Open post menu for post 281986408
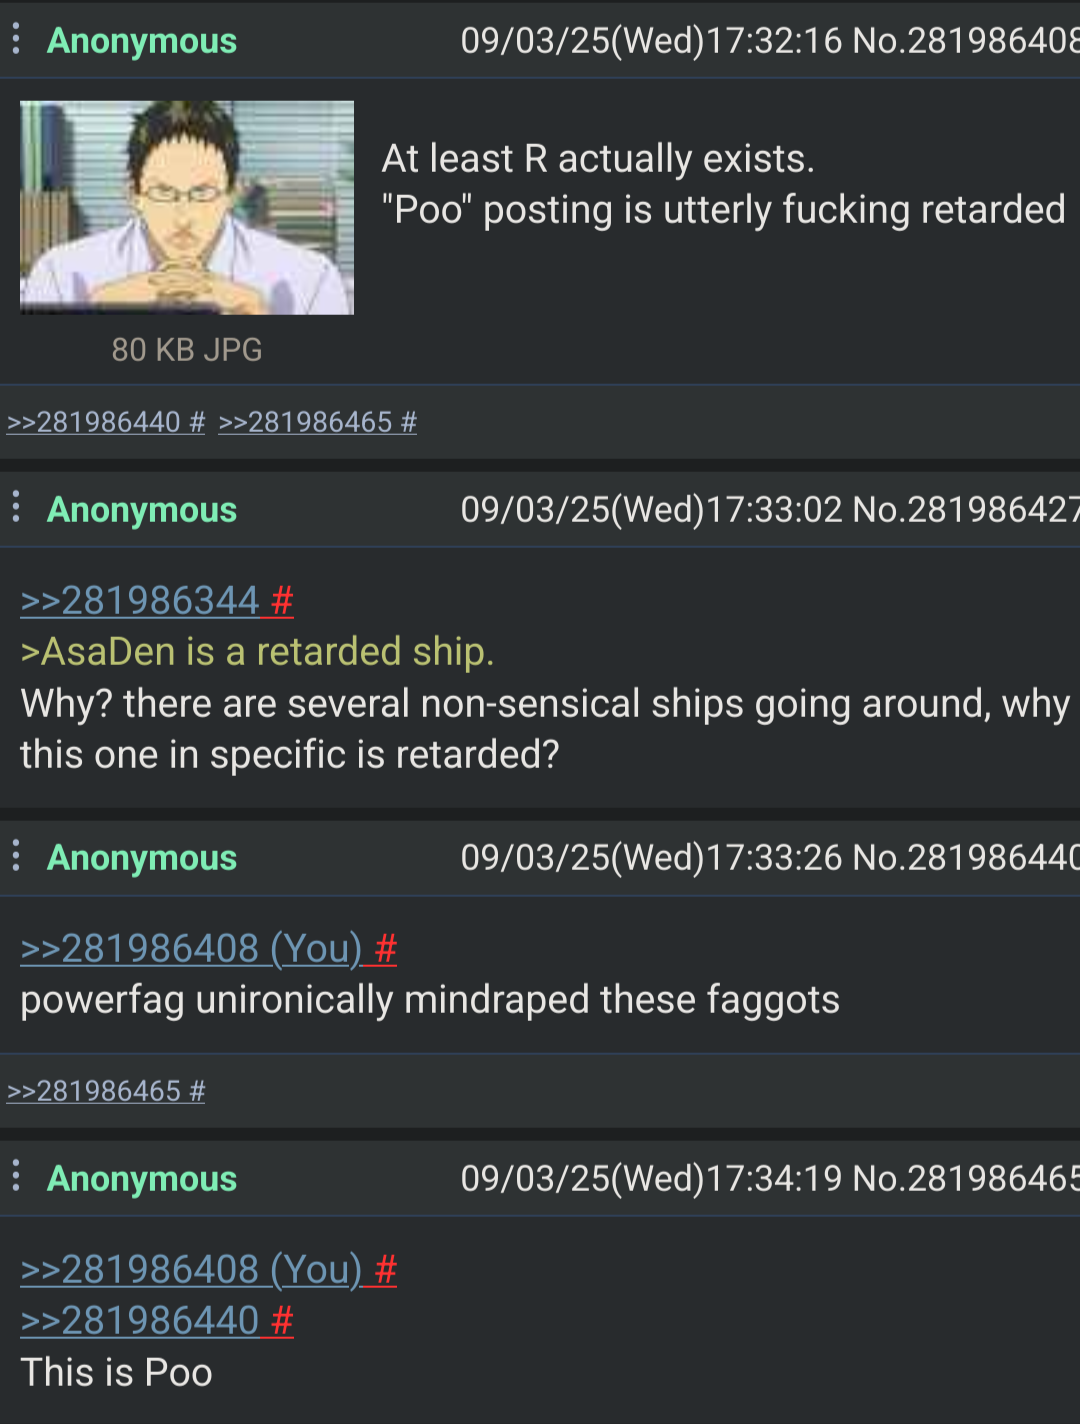 pos(16,39)
